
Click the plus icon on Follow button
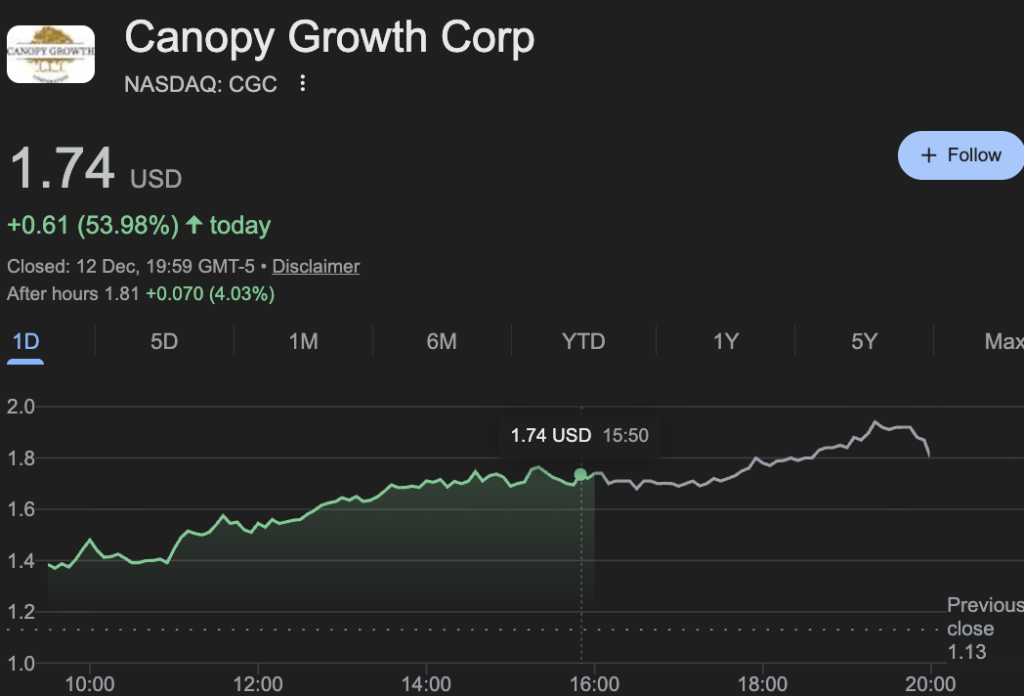pos(929,155)
